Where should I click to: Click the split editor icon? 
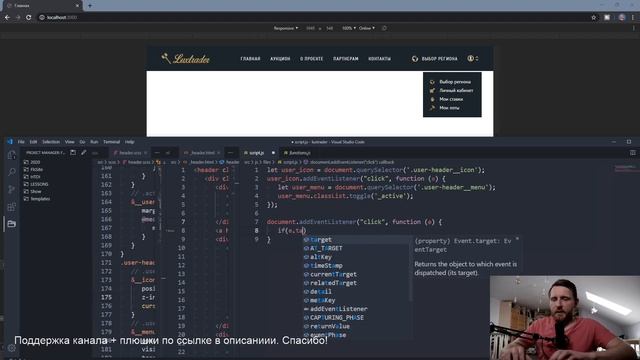[x=632, y=153]
